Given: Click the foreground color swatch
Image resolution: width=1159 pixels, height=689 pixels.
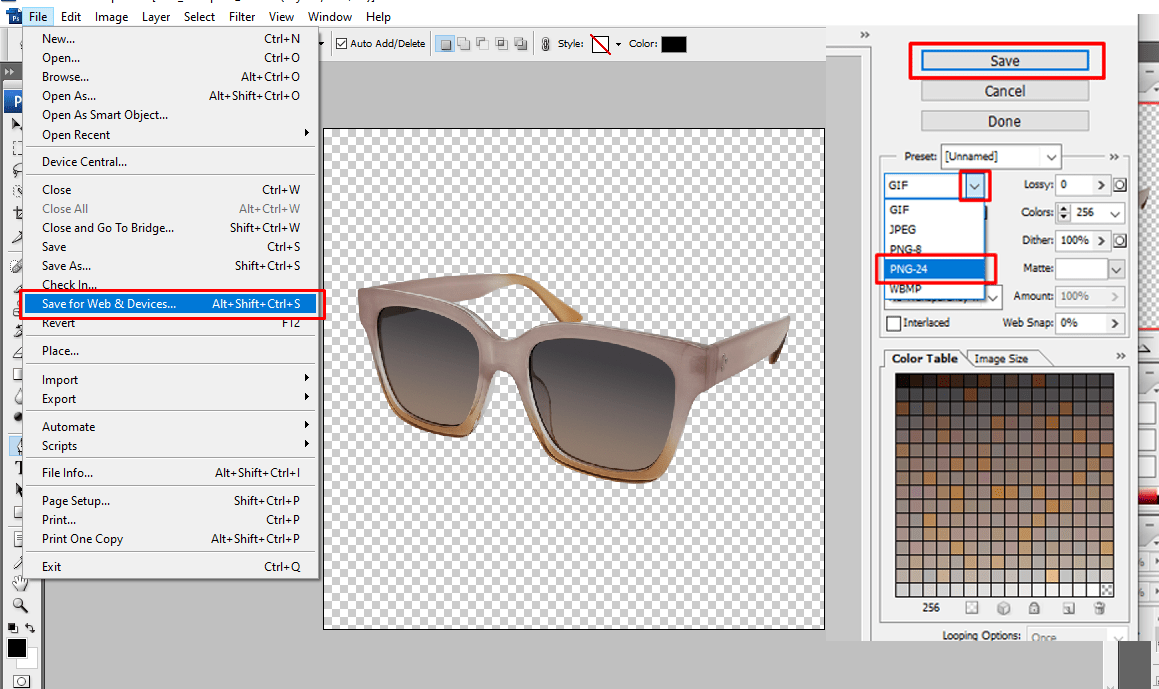Looking at the screenshot, I should click(x=15, y=647).
